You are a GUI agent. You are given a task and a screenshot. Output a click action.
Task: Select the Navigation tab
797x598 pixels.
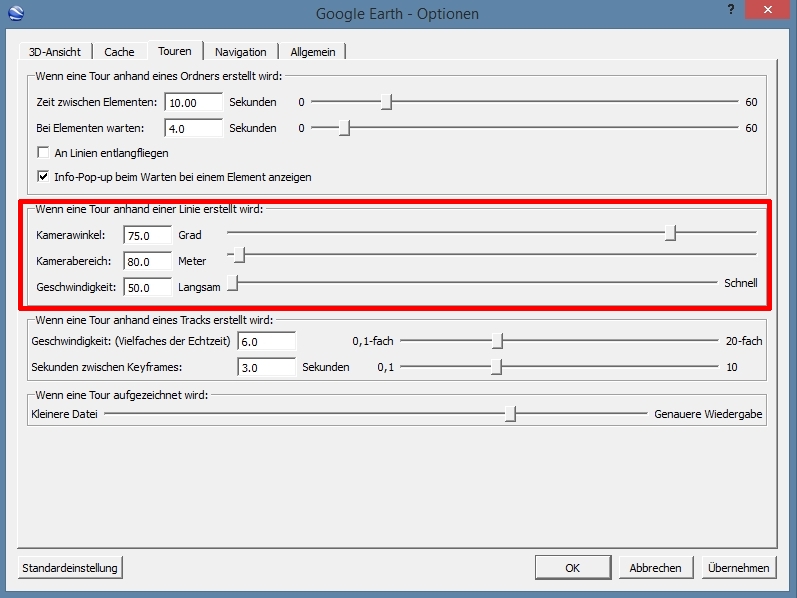[240, 52]
